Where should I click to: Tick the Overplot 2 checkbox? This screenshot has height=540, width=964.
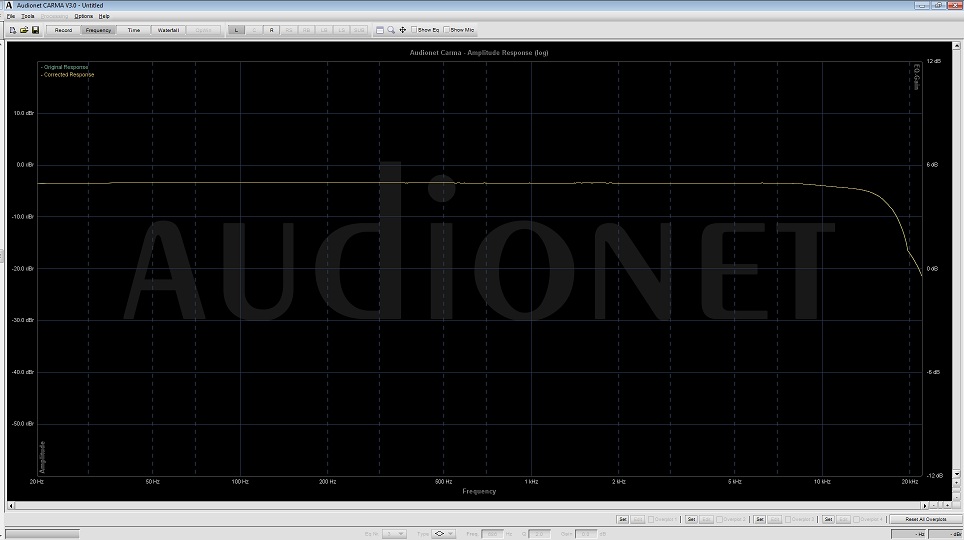click(x=719, y=520)
